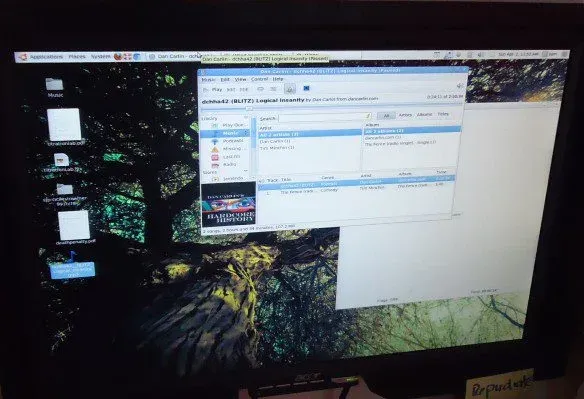
Task: Collapse the Stores section in sidebar
Action: 246,171
